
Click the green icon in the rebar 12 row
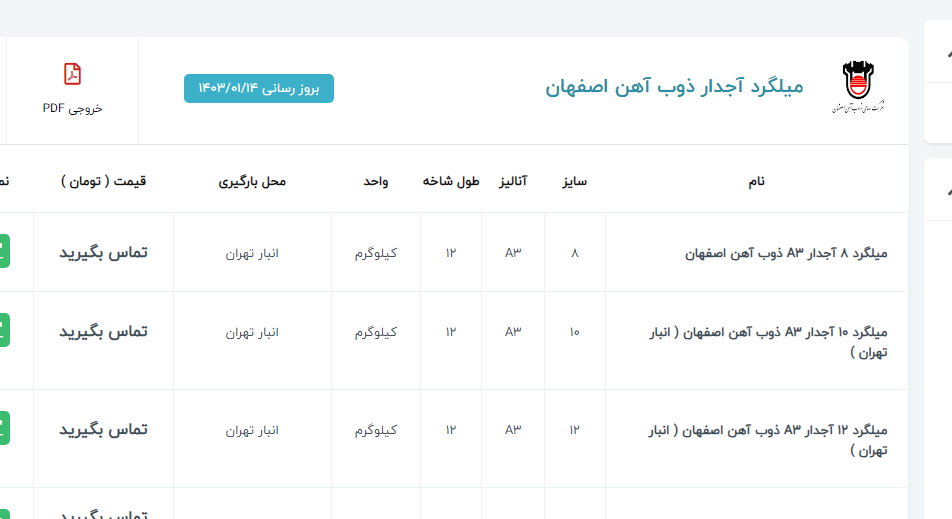(x=4, y=428)
